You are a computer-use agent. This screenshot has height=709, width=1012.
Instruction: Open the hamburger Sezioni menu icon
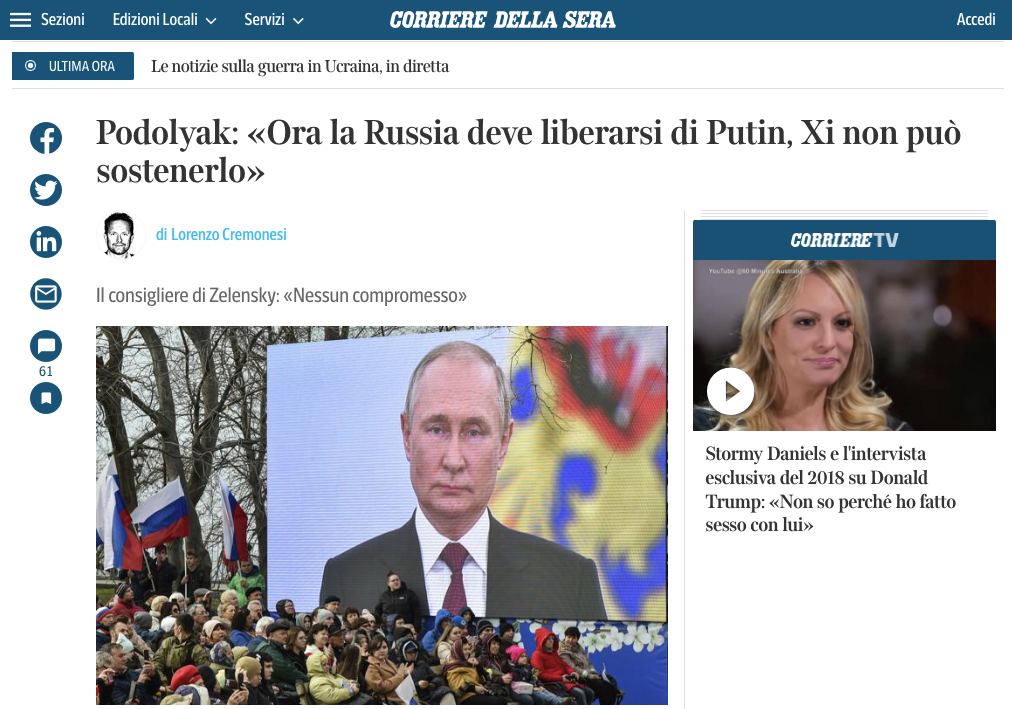tap(20, 20)
